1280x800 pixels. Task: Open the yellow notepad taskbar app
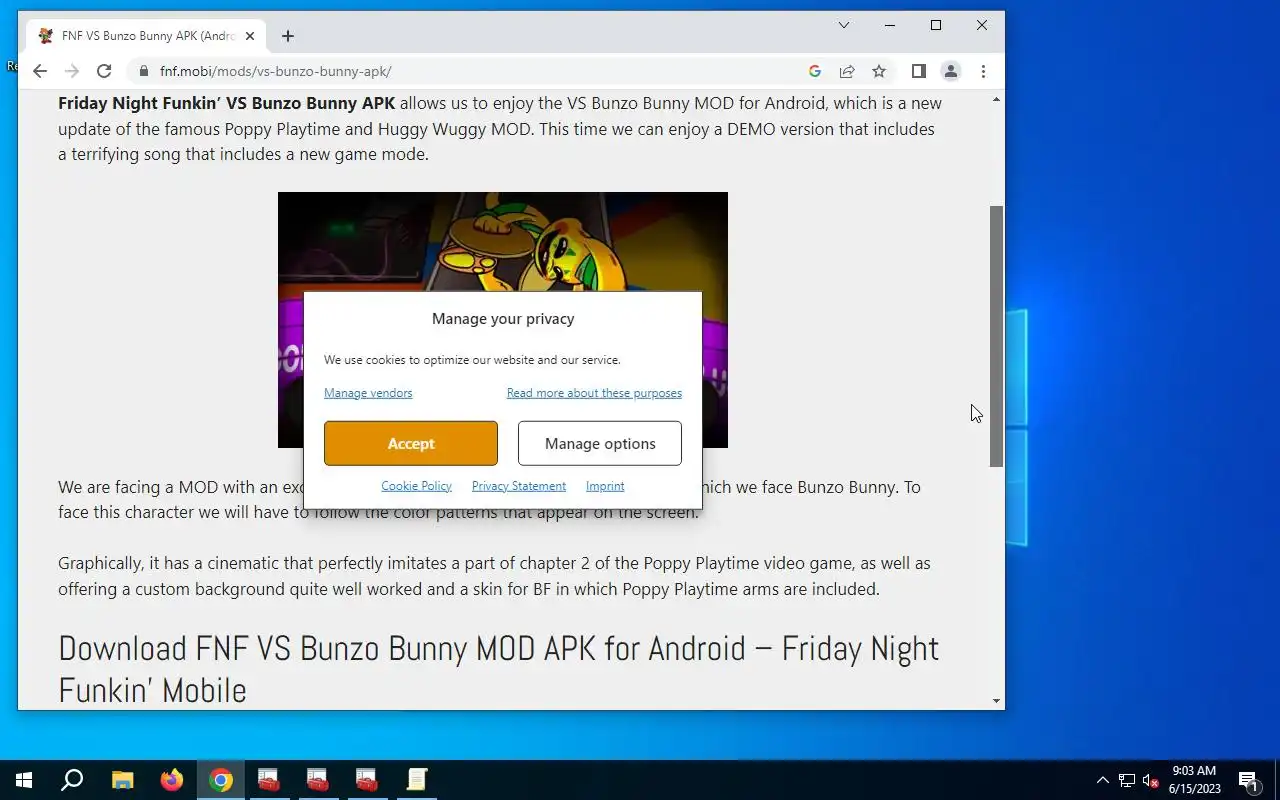pyautogui.click(x=417, y=780)
